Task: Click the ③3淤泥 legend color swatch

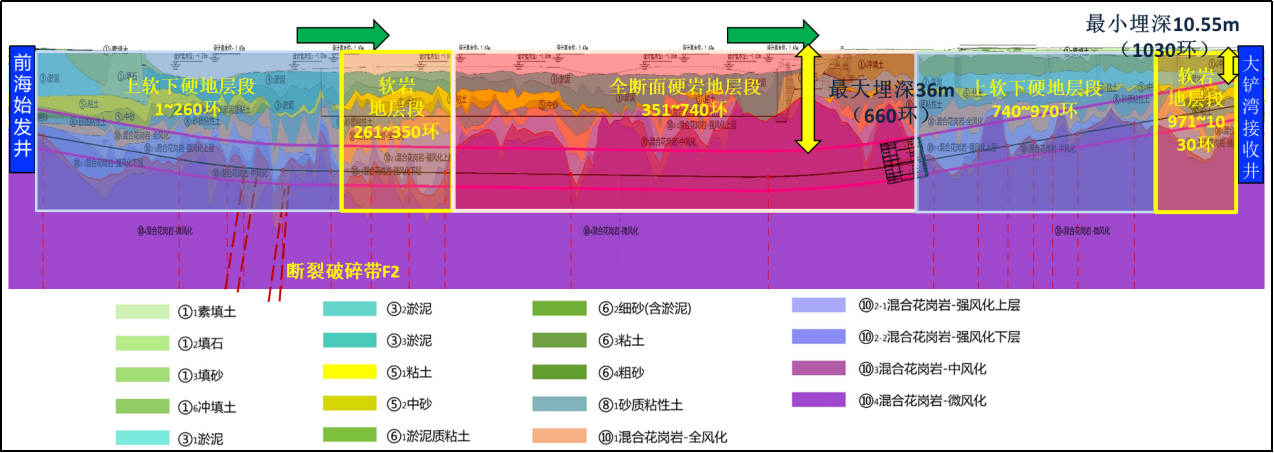Action: click(x=351, y=341)
